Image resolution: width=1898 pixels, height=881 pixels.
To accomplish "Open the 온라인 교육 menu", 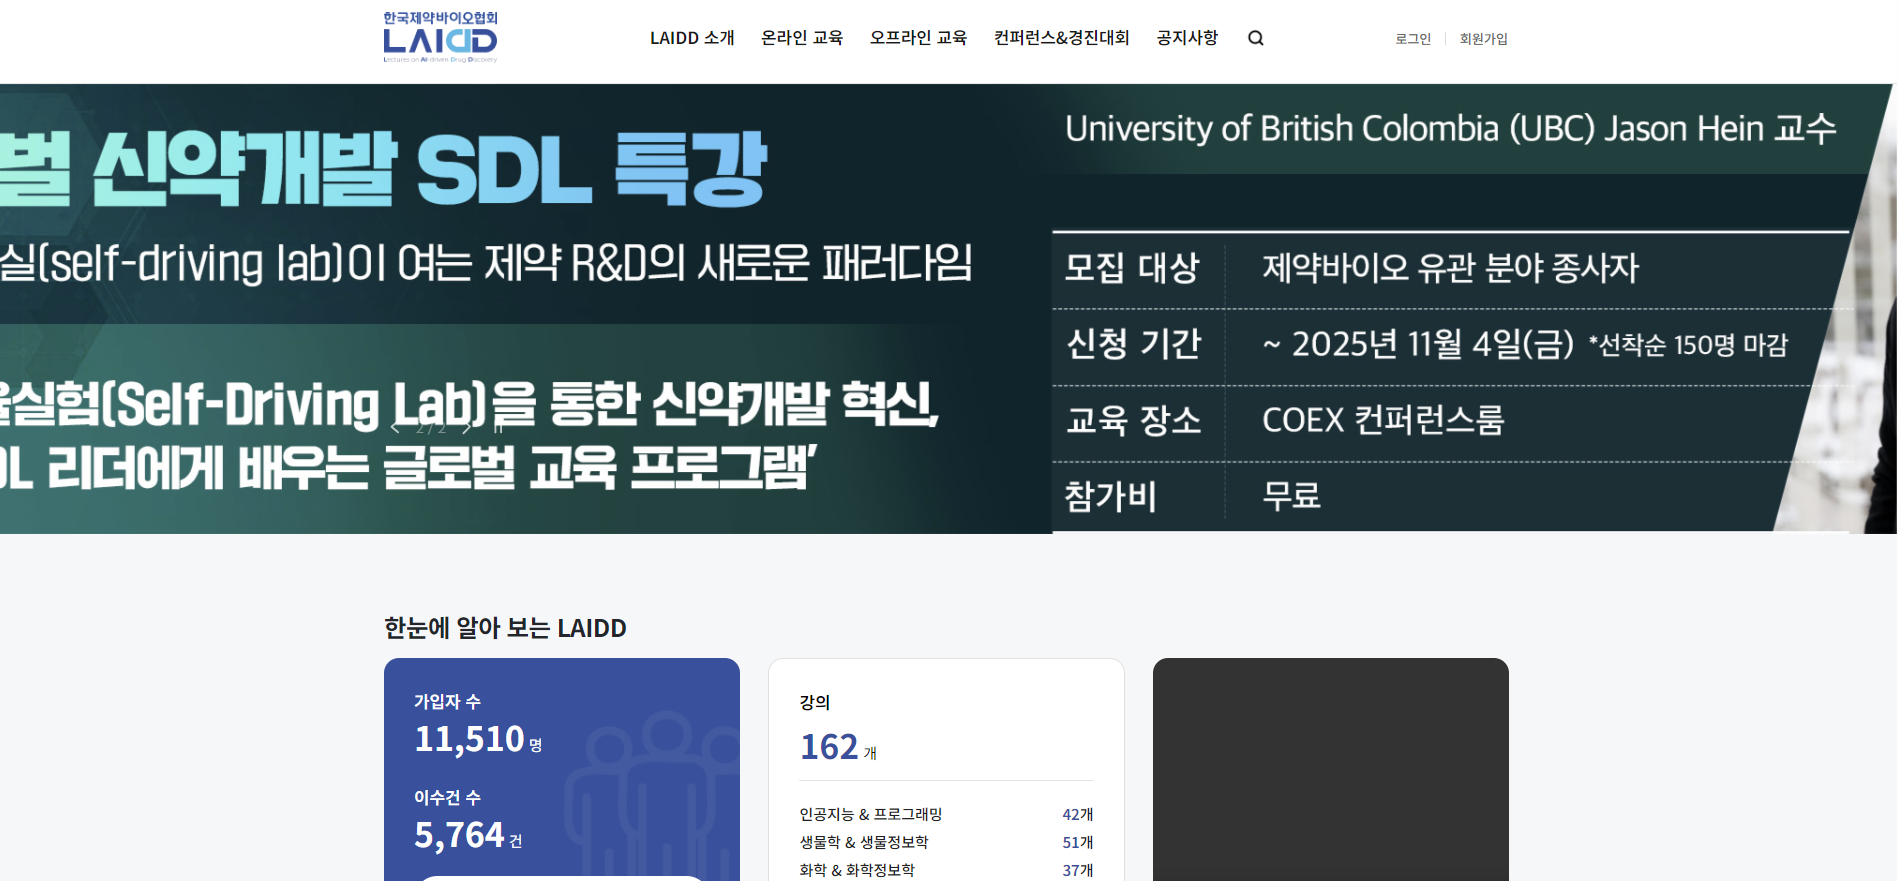I will (802, 38).
